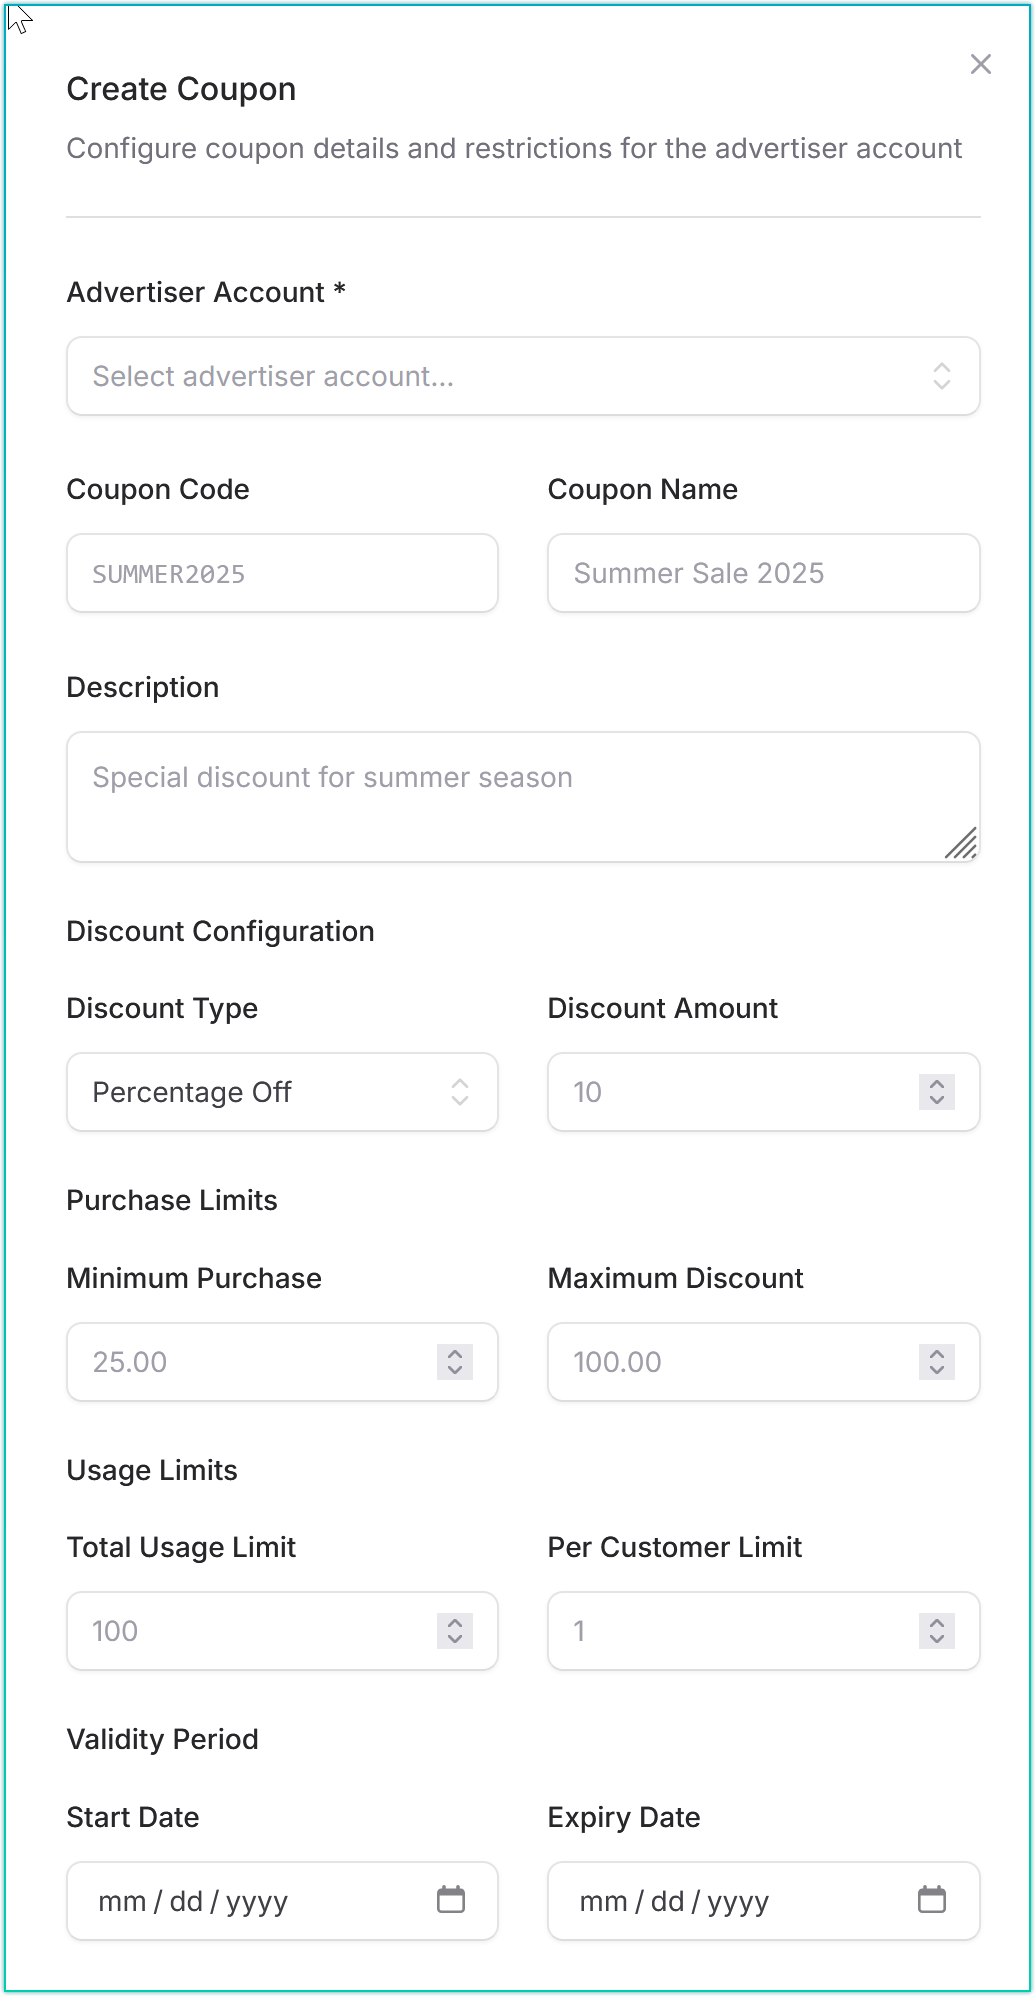
Task: Open the Expiry Date calendar picker icon
Action: pos(932,1900)
